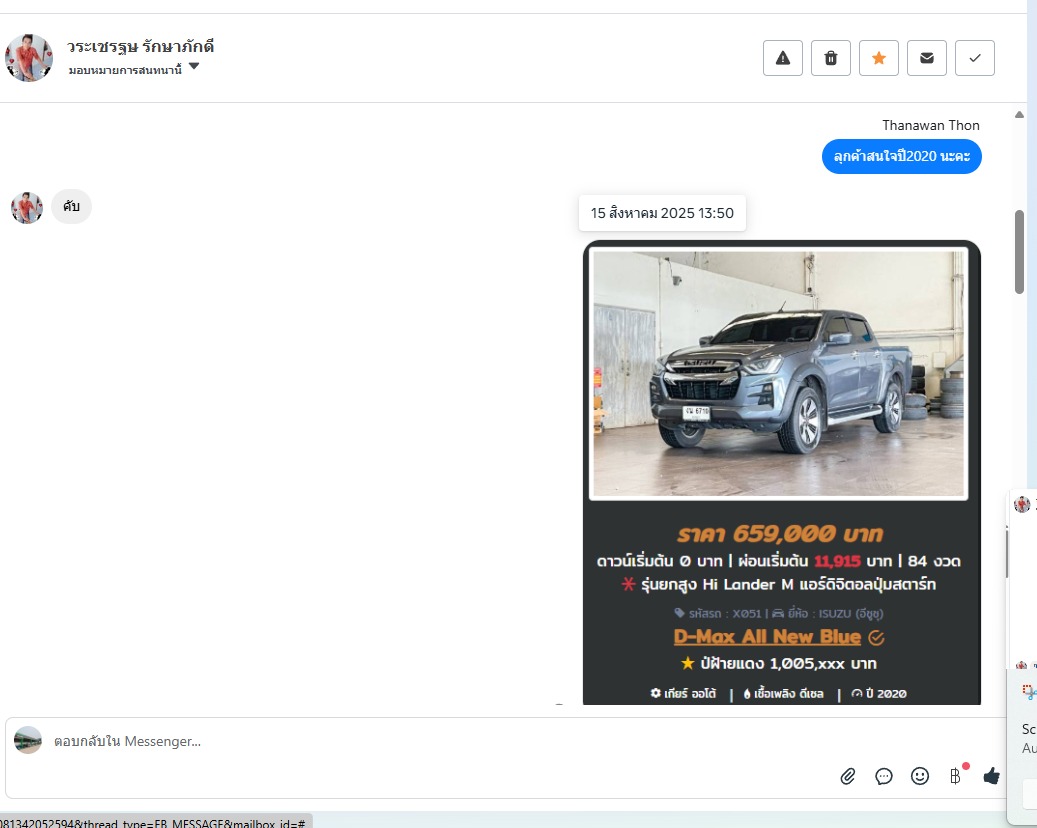Click the year 2020 spec label

coord(879,693)
